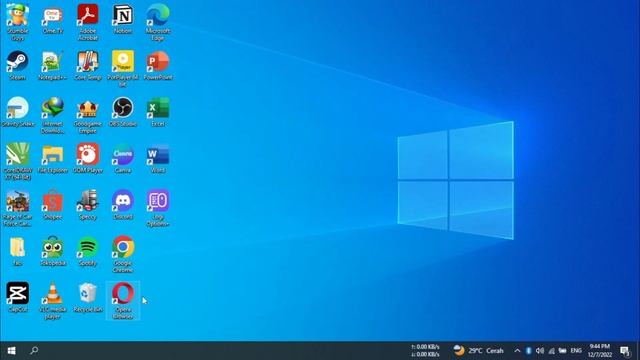Click the Google Chrome desktop icon
The width and height of the screenshot is (640, 360).
[x=123, y=254]
